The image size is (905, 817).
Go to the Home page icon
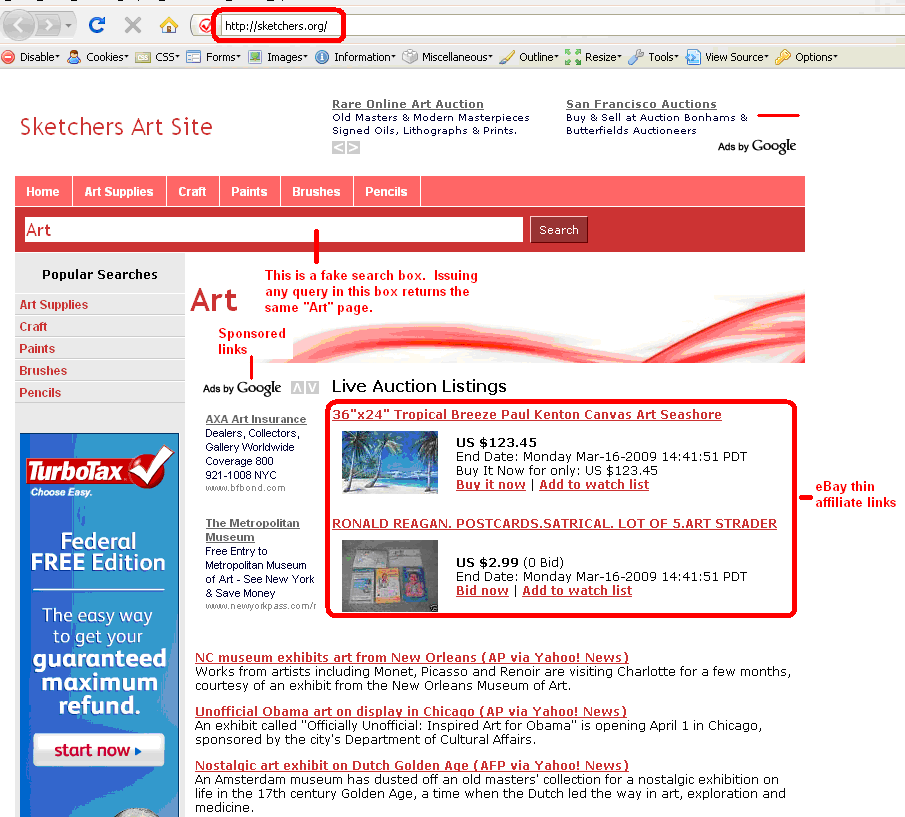pos(169,25)
